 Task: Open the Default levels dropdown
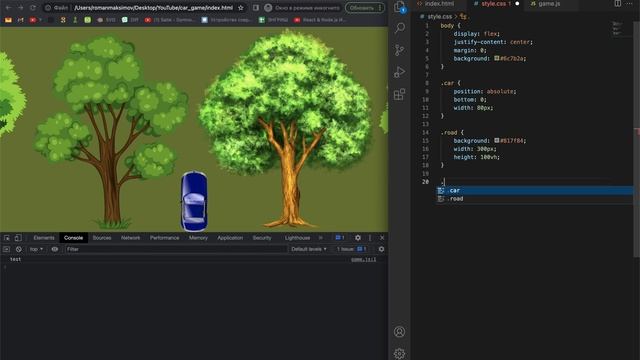(x=309, y=249)
